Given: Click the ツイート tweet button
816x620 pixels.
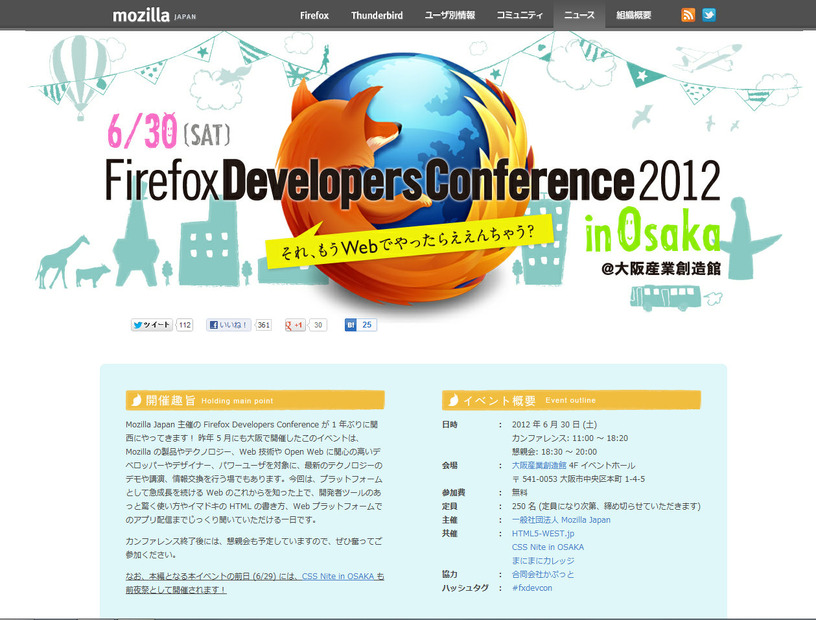Looking at the screenshot, I should [151, 325].
